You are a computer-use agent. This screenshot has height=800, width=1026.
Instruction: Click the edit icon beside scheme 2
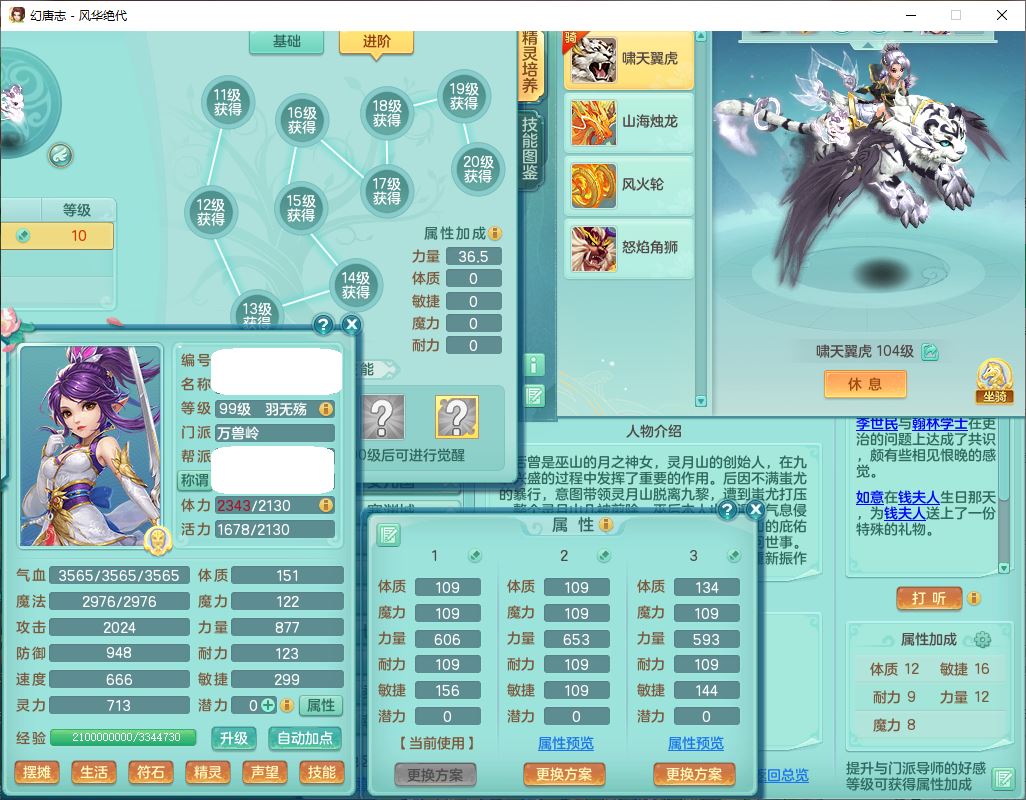tap(604, 556)
